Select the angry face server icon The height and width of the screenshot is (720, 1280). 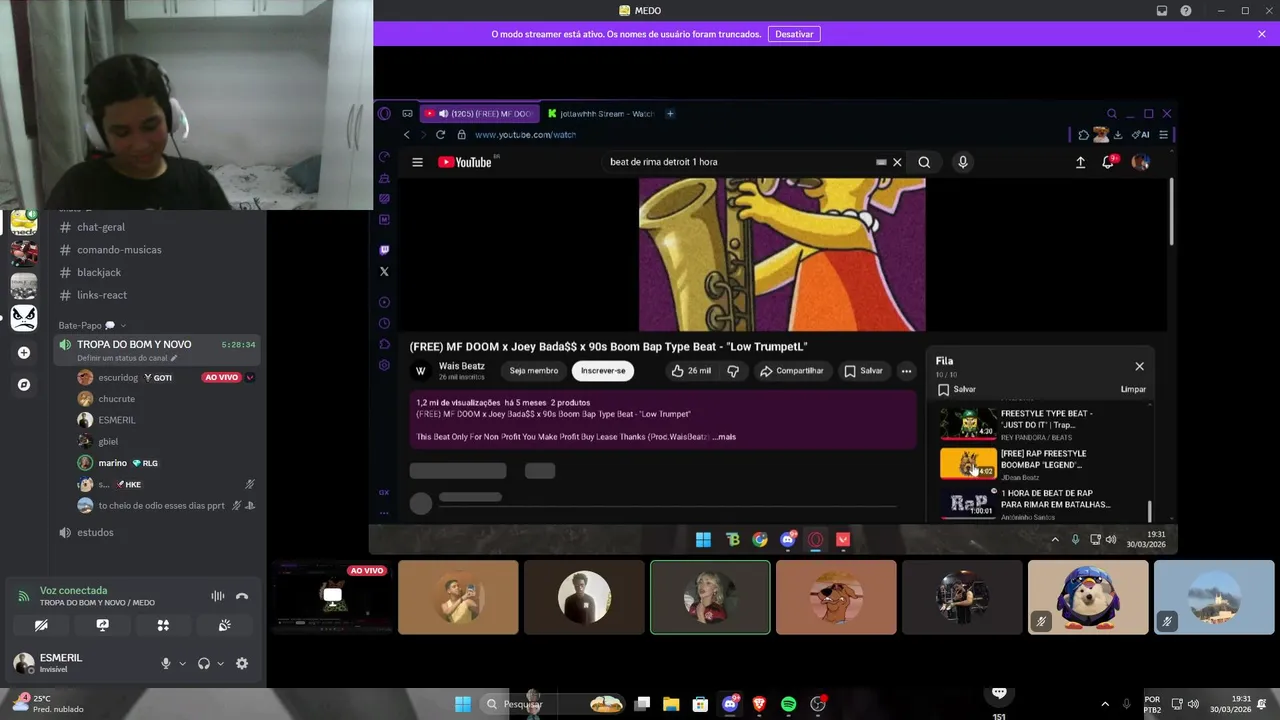click(24, 318)
